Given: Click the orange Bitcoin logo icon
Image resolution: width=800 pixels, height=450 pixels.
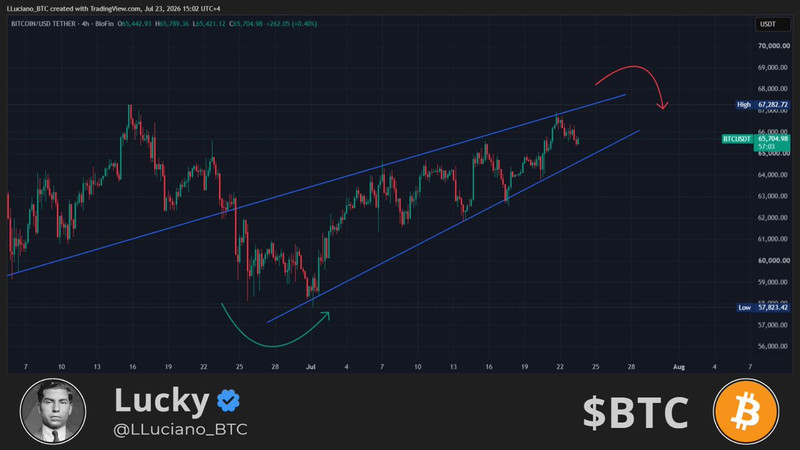Looking at the screenshot, I should point(745,411).
